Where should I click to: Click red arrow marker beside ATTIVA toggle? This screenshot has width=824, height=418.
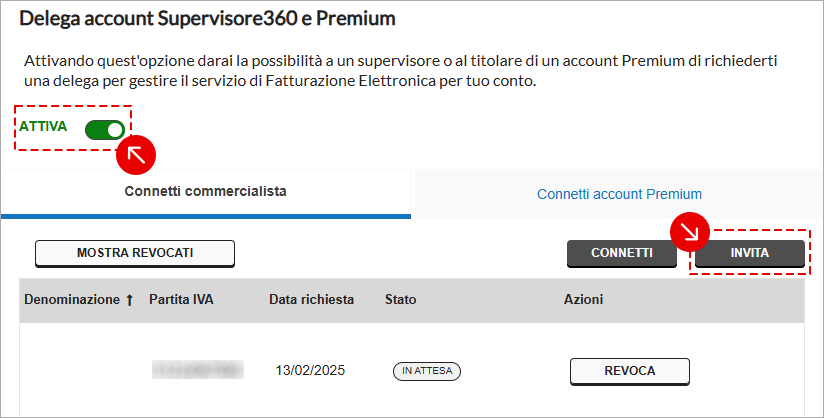click(136, 155)
